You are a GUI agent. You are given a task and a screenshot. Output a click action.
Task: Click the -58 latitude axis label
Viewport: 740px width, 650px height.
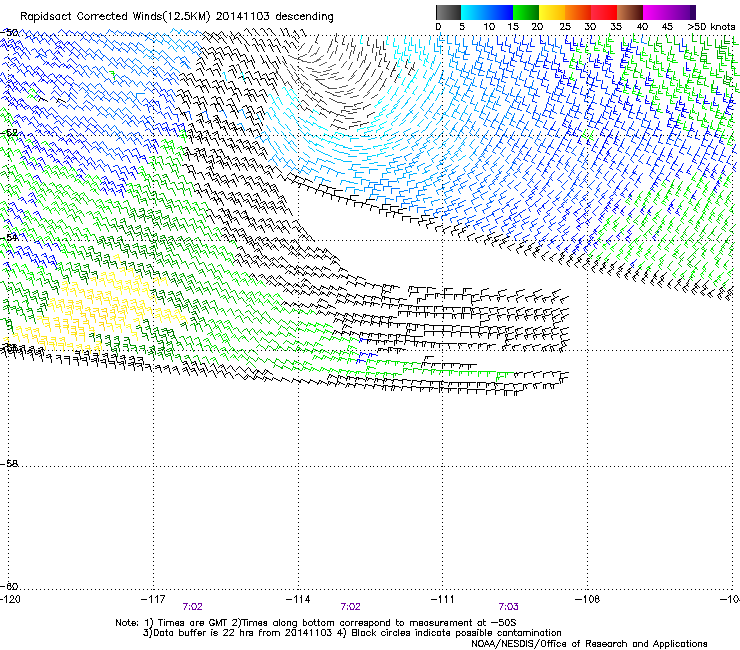pos(9,464)
